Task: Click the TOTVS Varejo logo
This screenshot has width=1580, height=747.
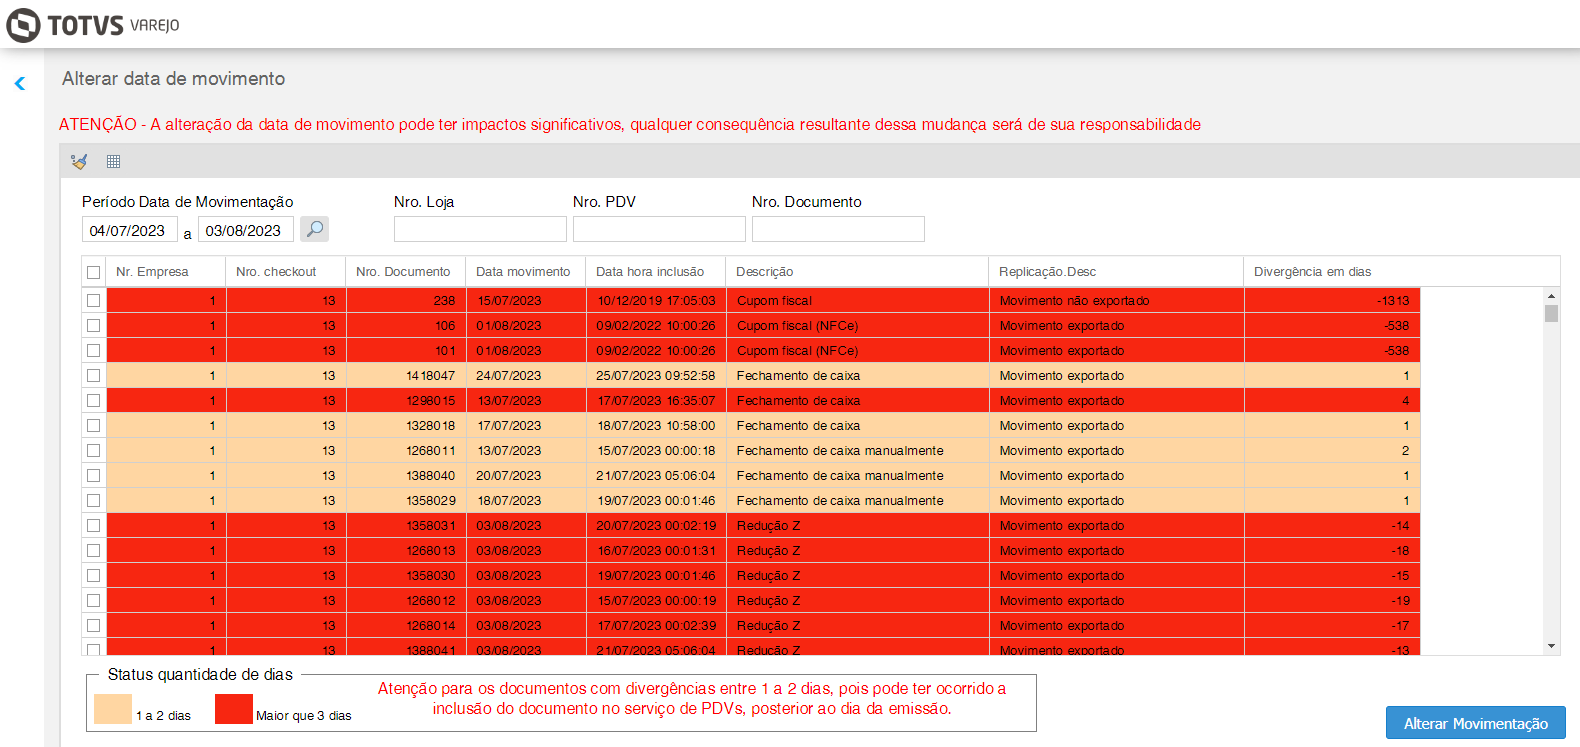Action: pos(93,25)
